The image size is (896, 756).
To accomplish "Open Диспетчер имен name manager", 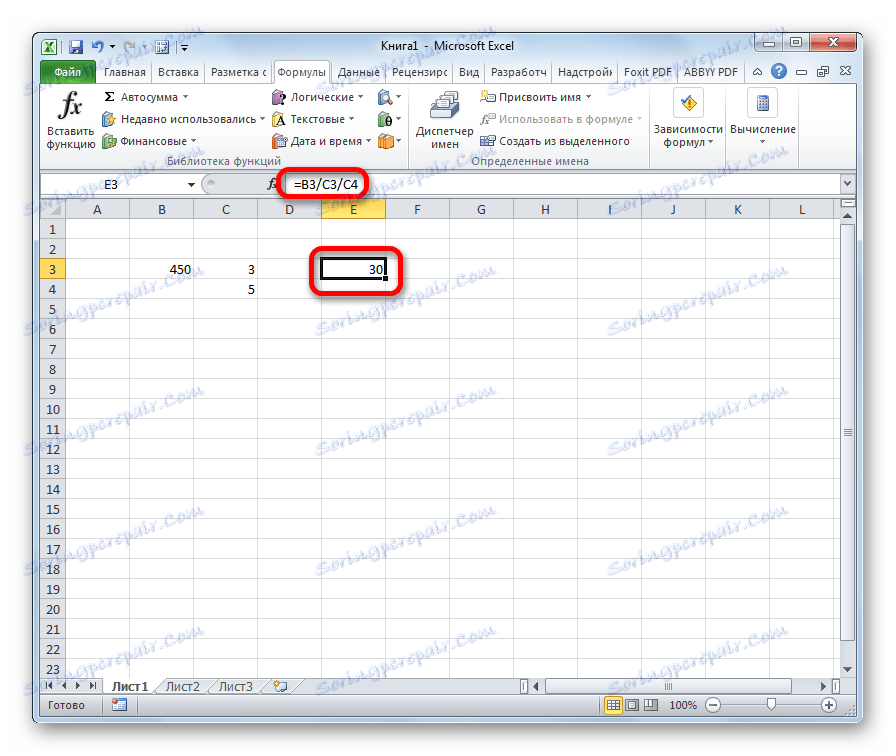I will (445, 120).
